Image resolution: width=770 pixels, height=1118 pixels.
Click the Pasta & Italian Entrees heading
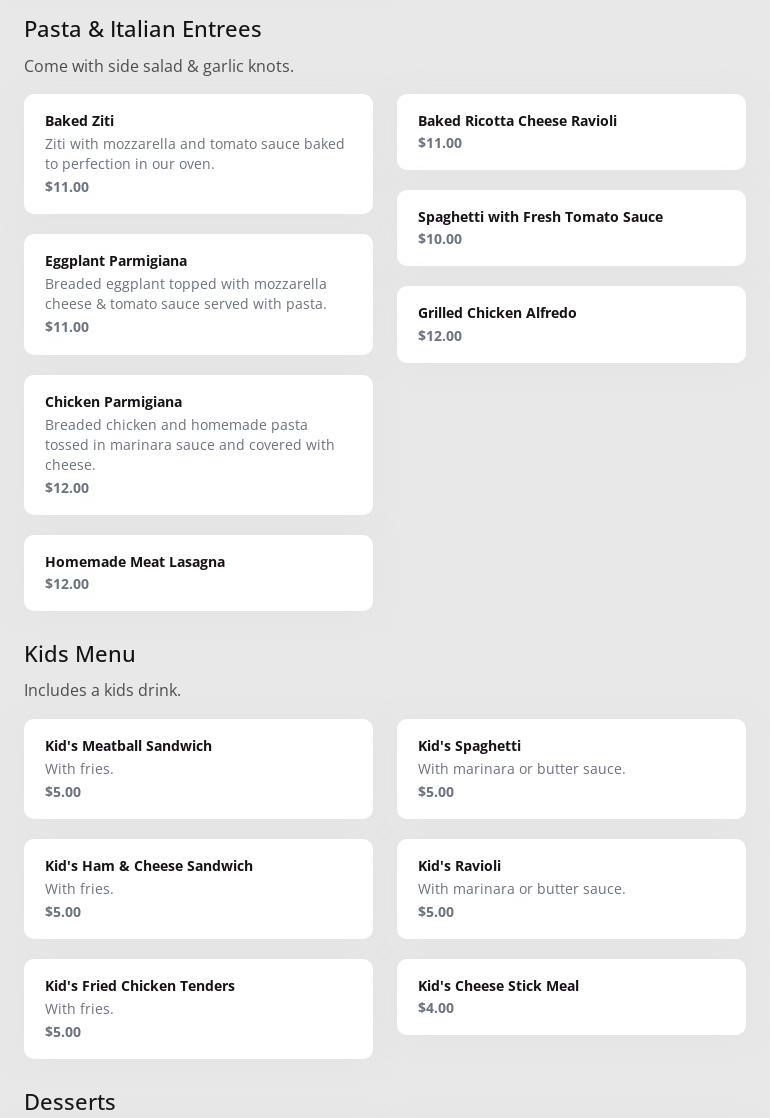click(x=142, y=29)
